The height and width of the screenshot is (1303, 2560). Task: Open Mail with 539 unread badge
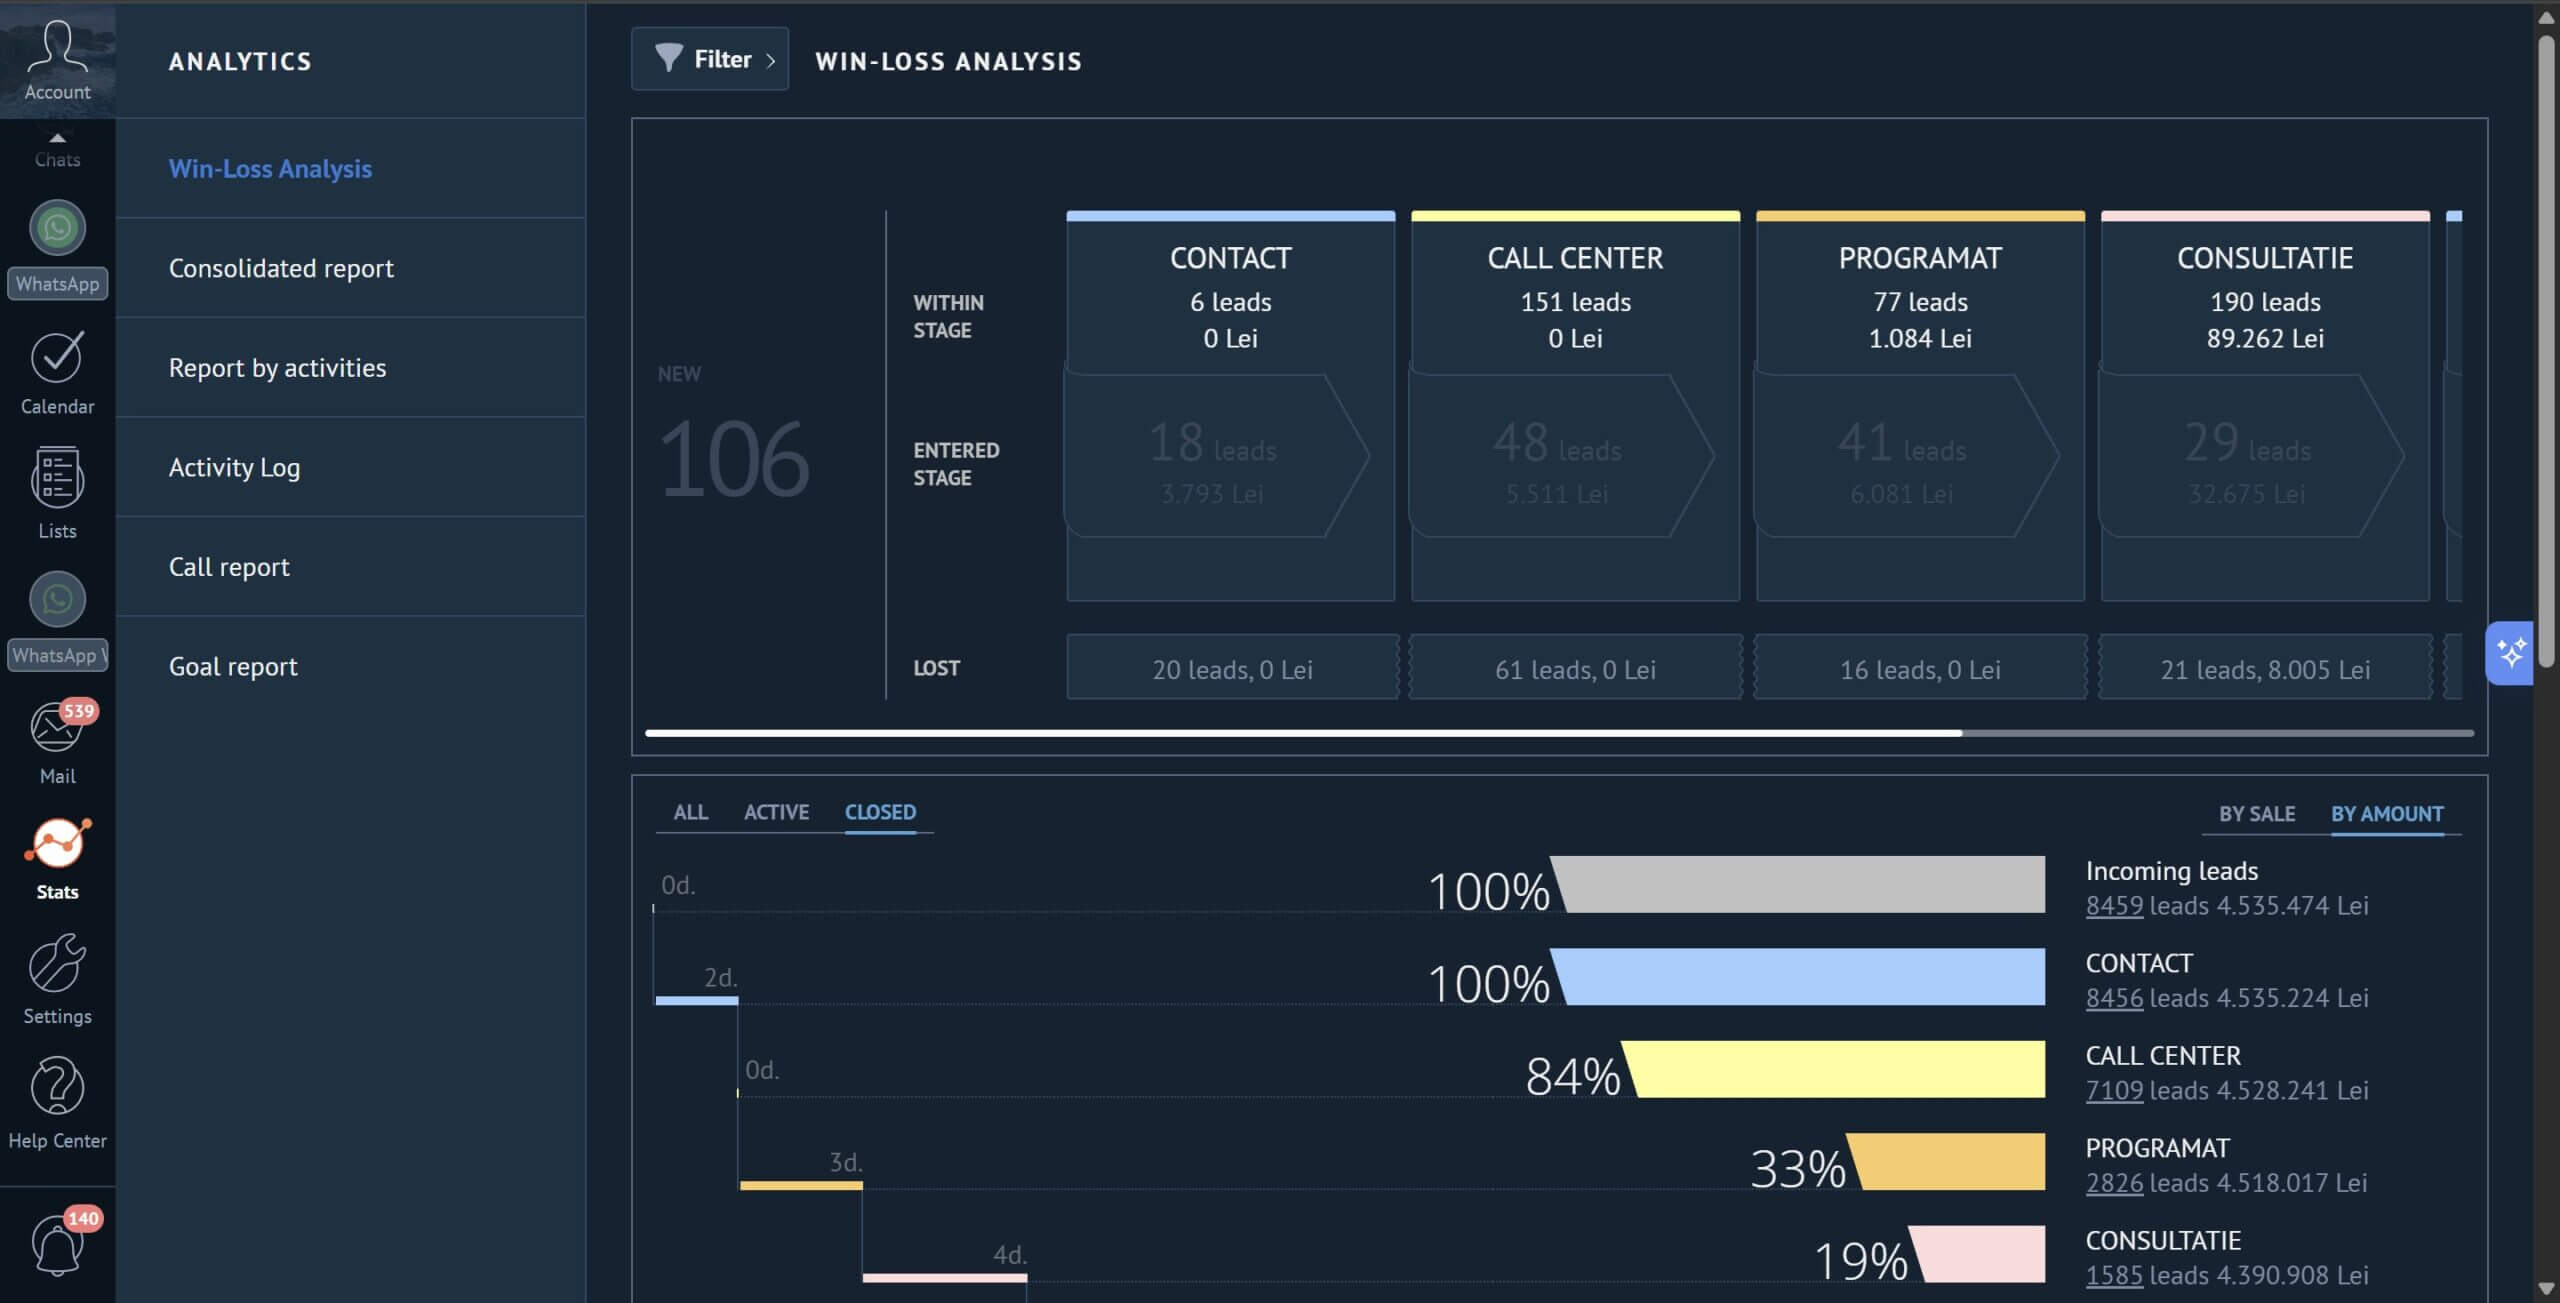(x=55, y=728)
